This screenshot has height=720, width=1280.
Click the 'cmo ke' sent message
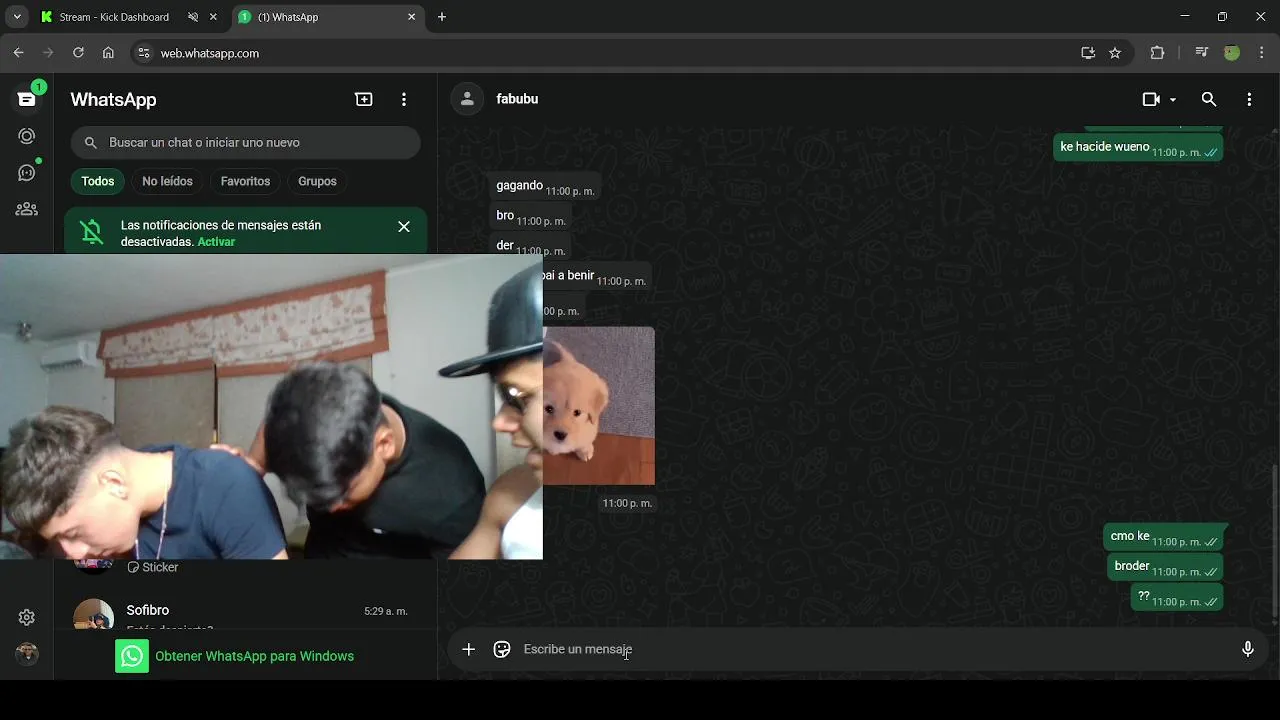tap(1163, 537)
